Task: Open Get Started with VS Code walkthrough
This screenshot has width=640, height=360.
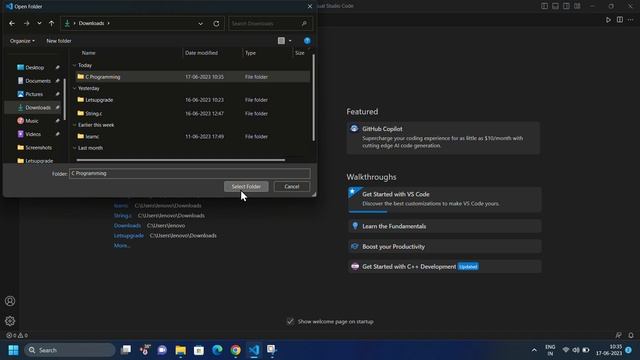Action: pos(444,199)
